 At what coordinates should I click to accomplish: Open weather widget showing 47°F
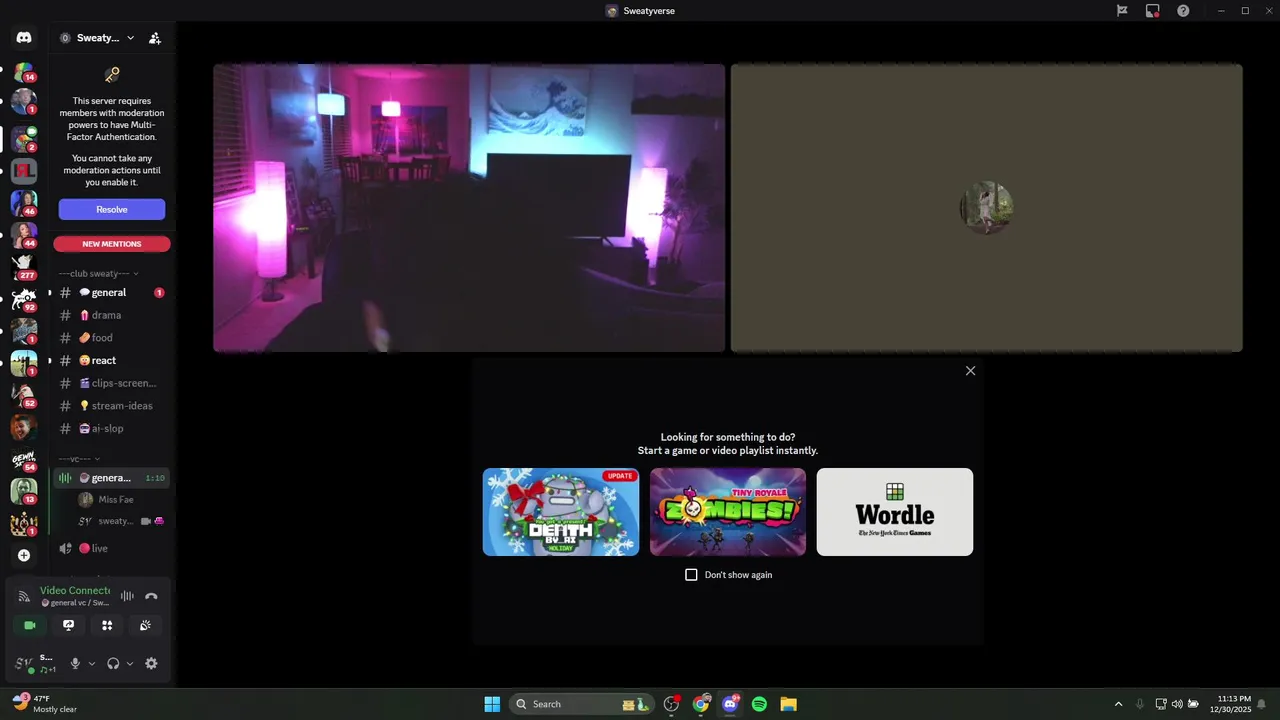tap(46, 704)
